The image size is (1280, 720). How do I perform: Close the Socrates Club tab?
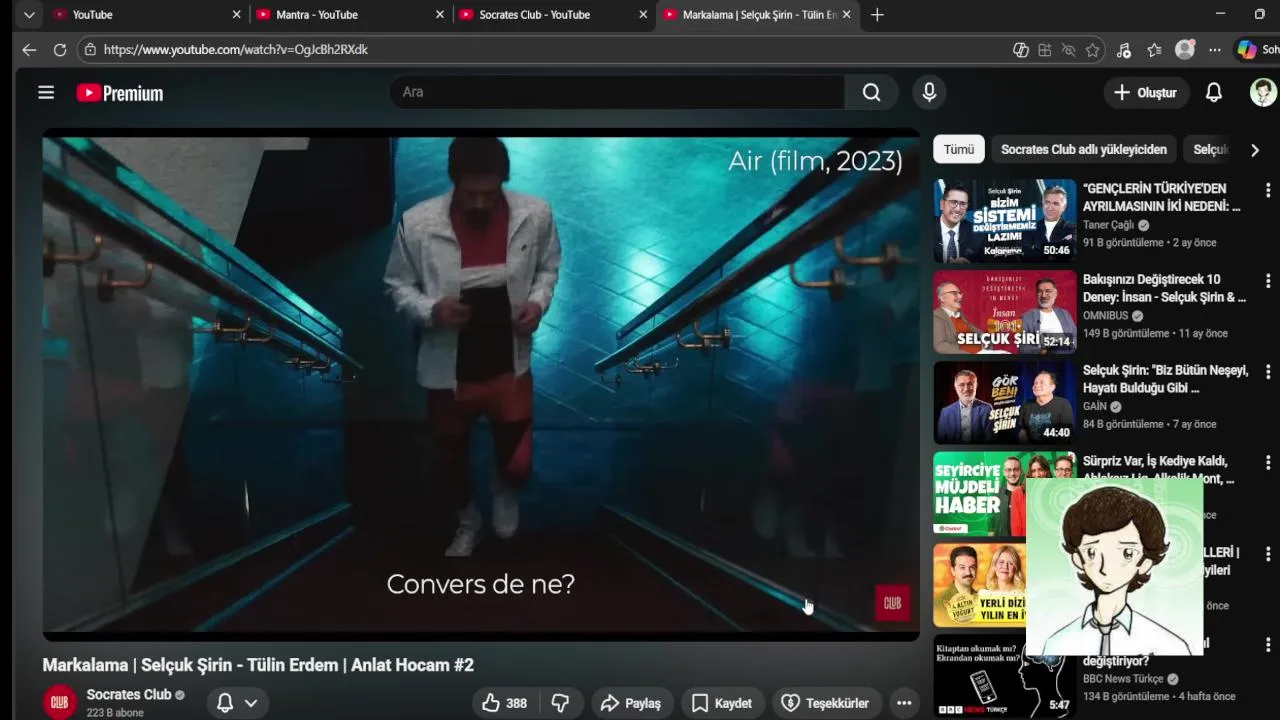(643, 15)
